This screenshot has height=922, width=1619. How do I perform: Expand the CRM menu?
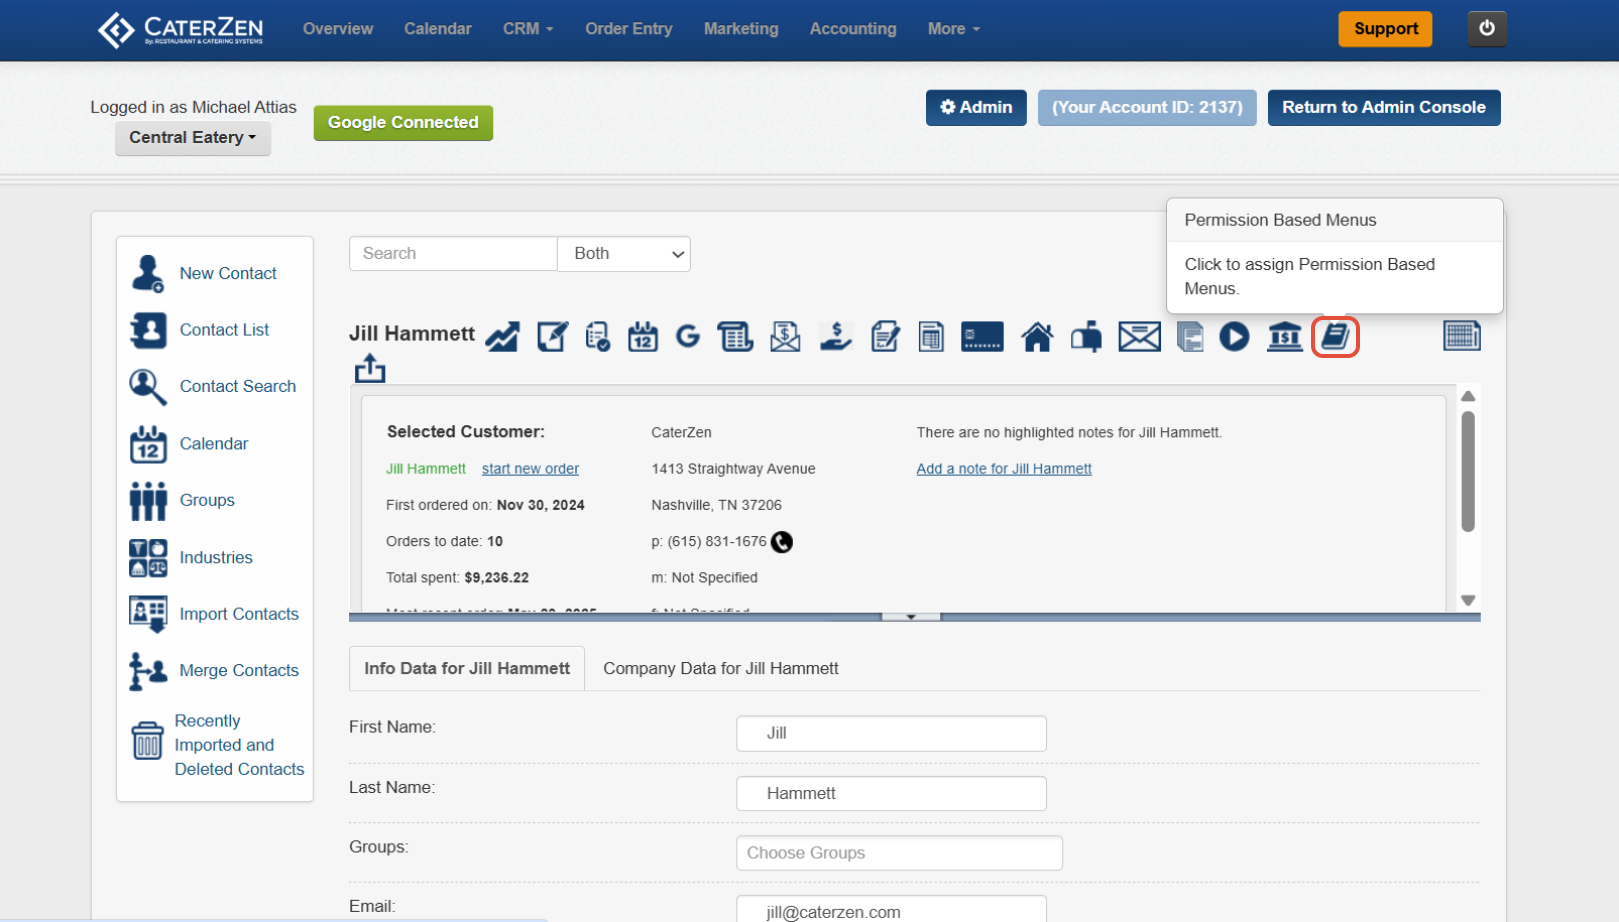(528, 29)
